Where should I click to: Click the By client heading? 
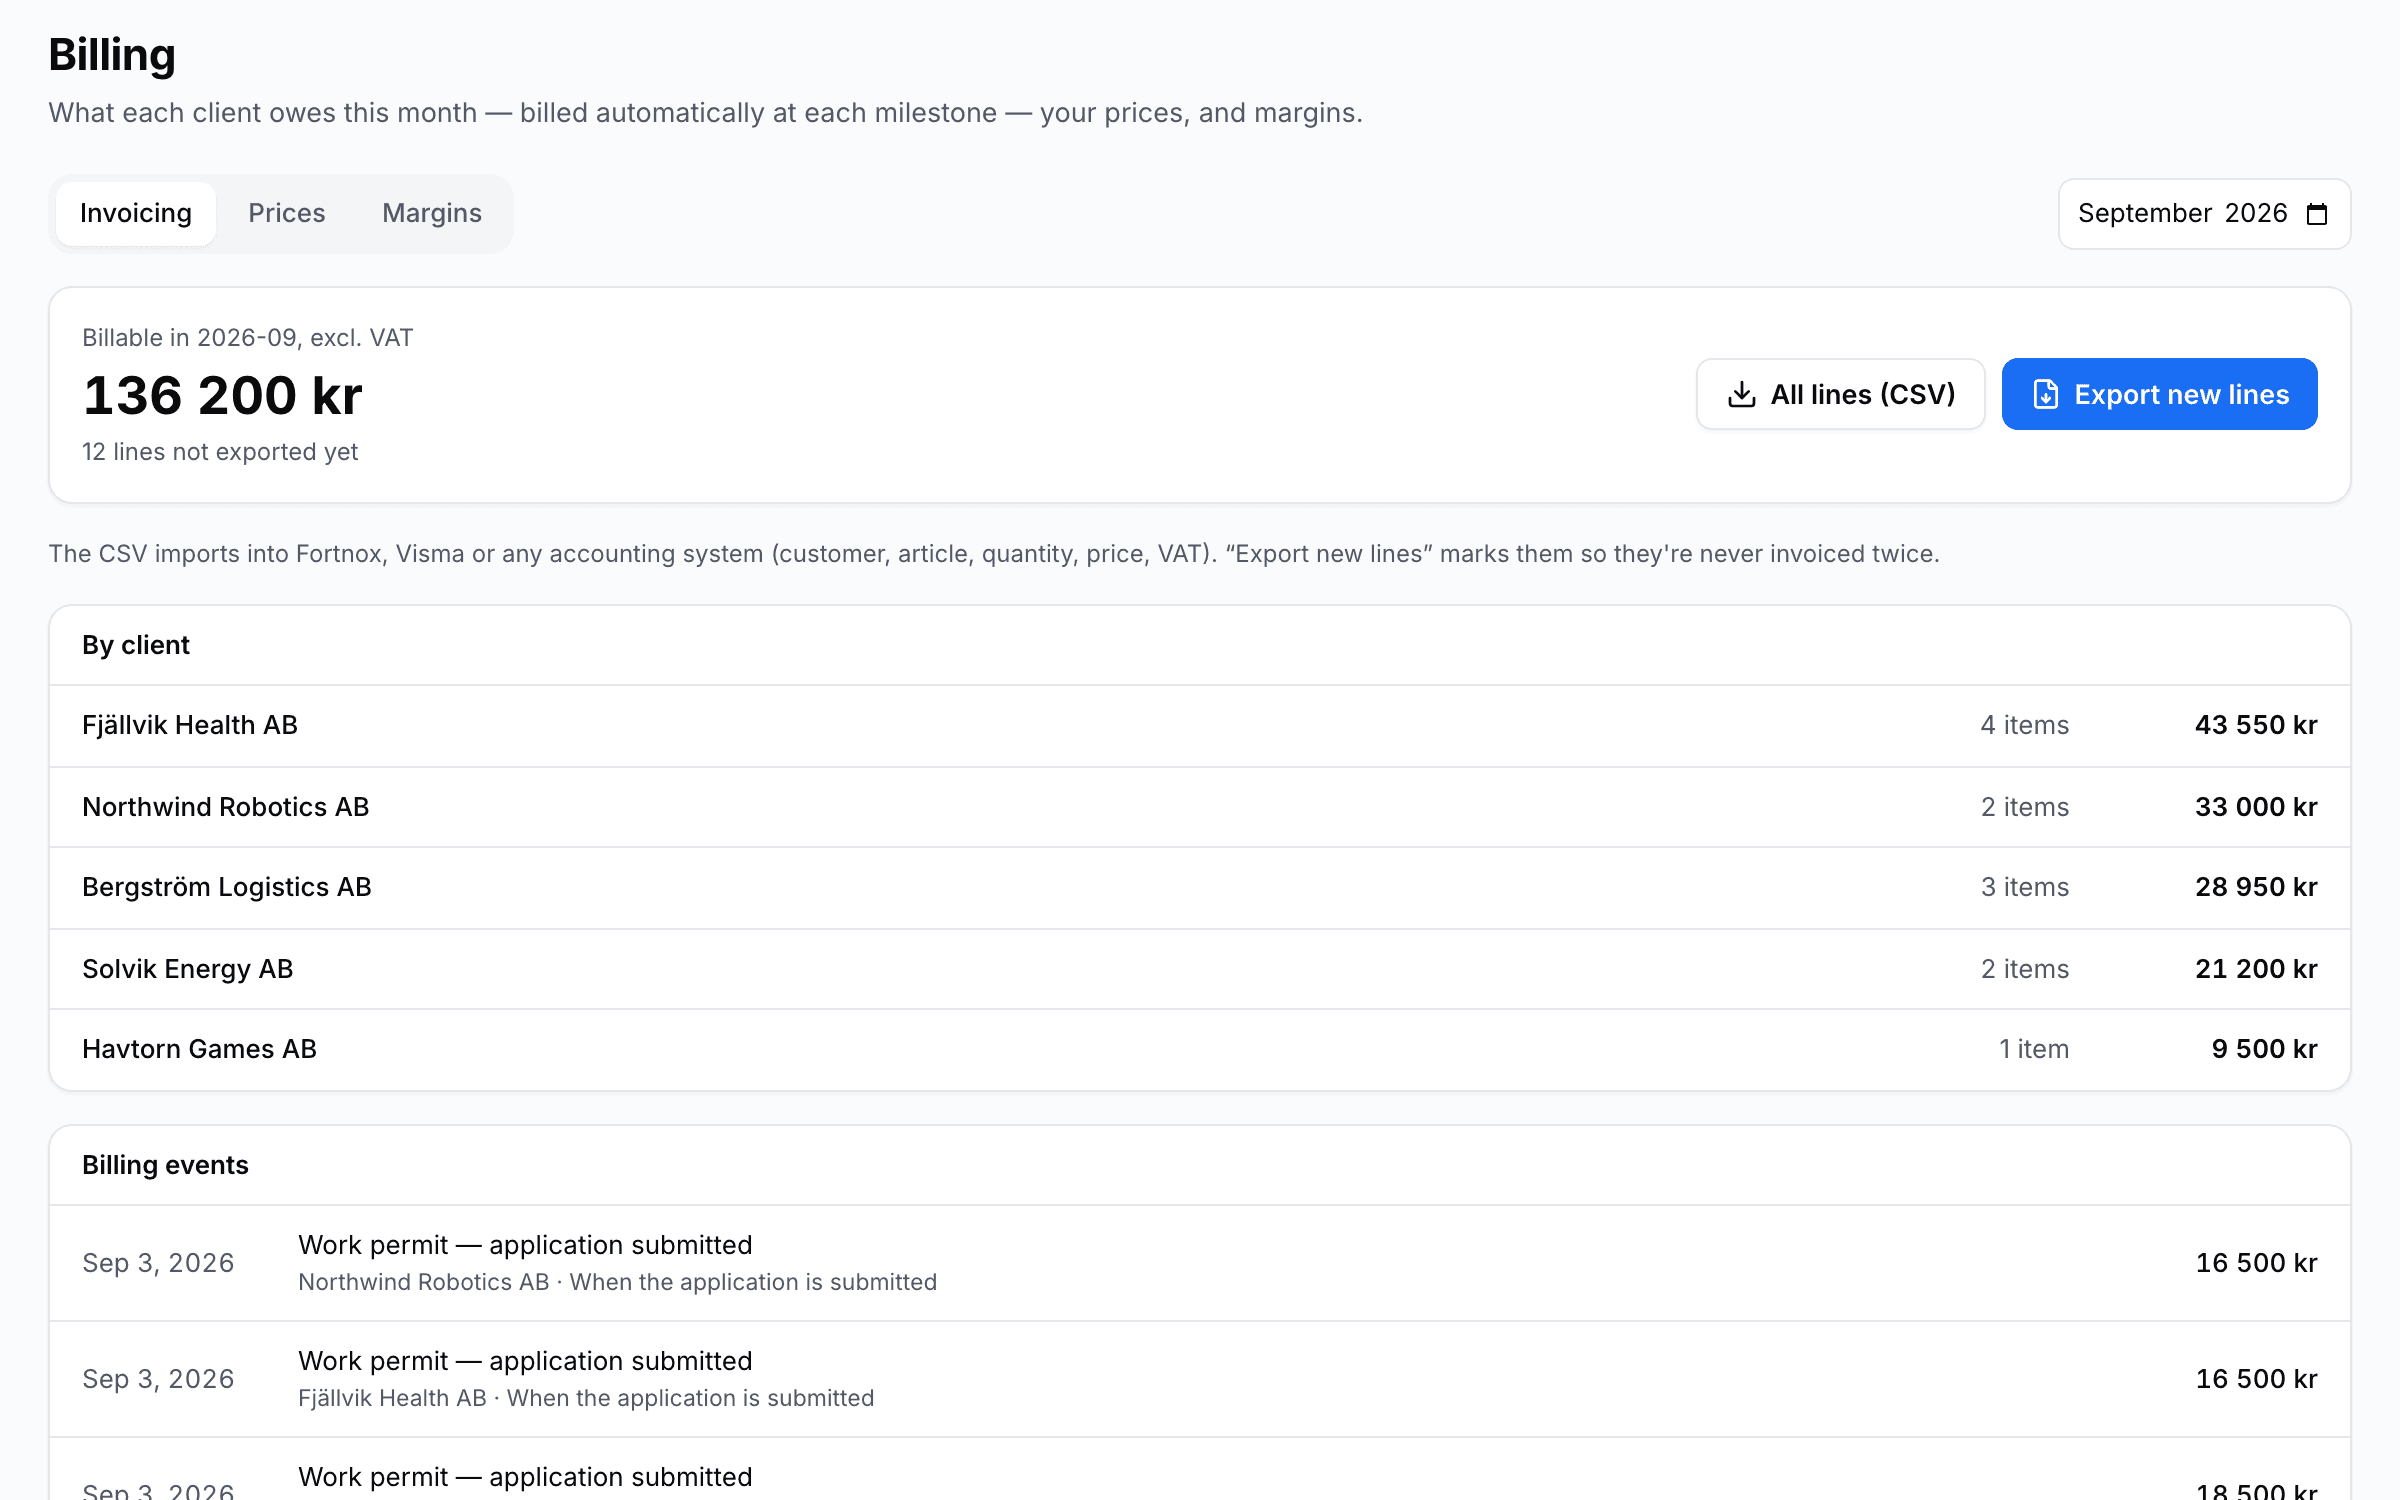pos(136,645)
